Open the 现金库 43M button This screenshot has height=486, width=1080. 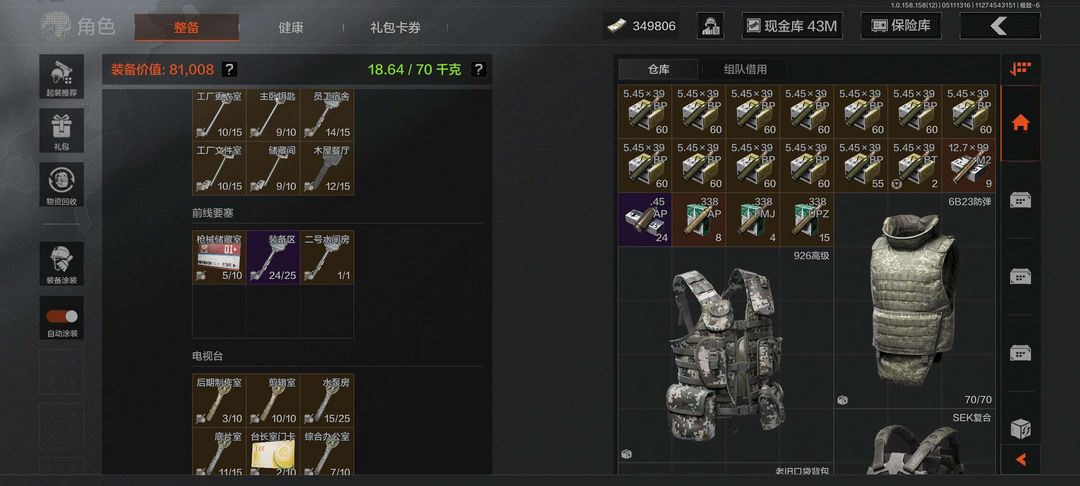(x=792, y=26)
